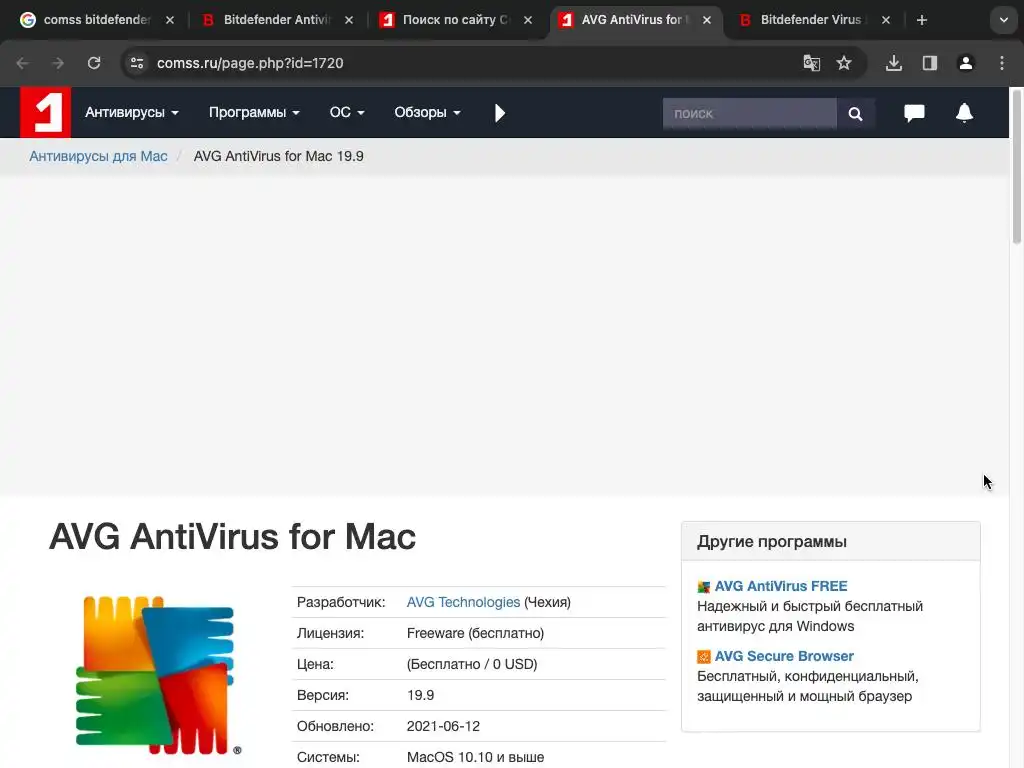Click the AVG AntiVirus FREE icon
This screenshot has height=768, width=1024.
[x=703, y=587]
